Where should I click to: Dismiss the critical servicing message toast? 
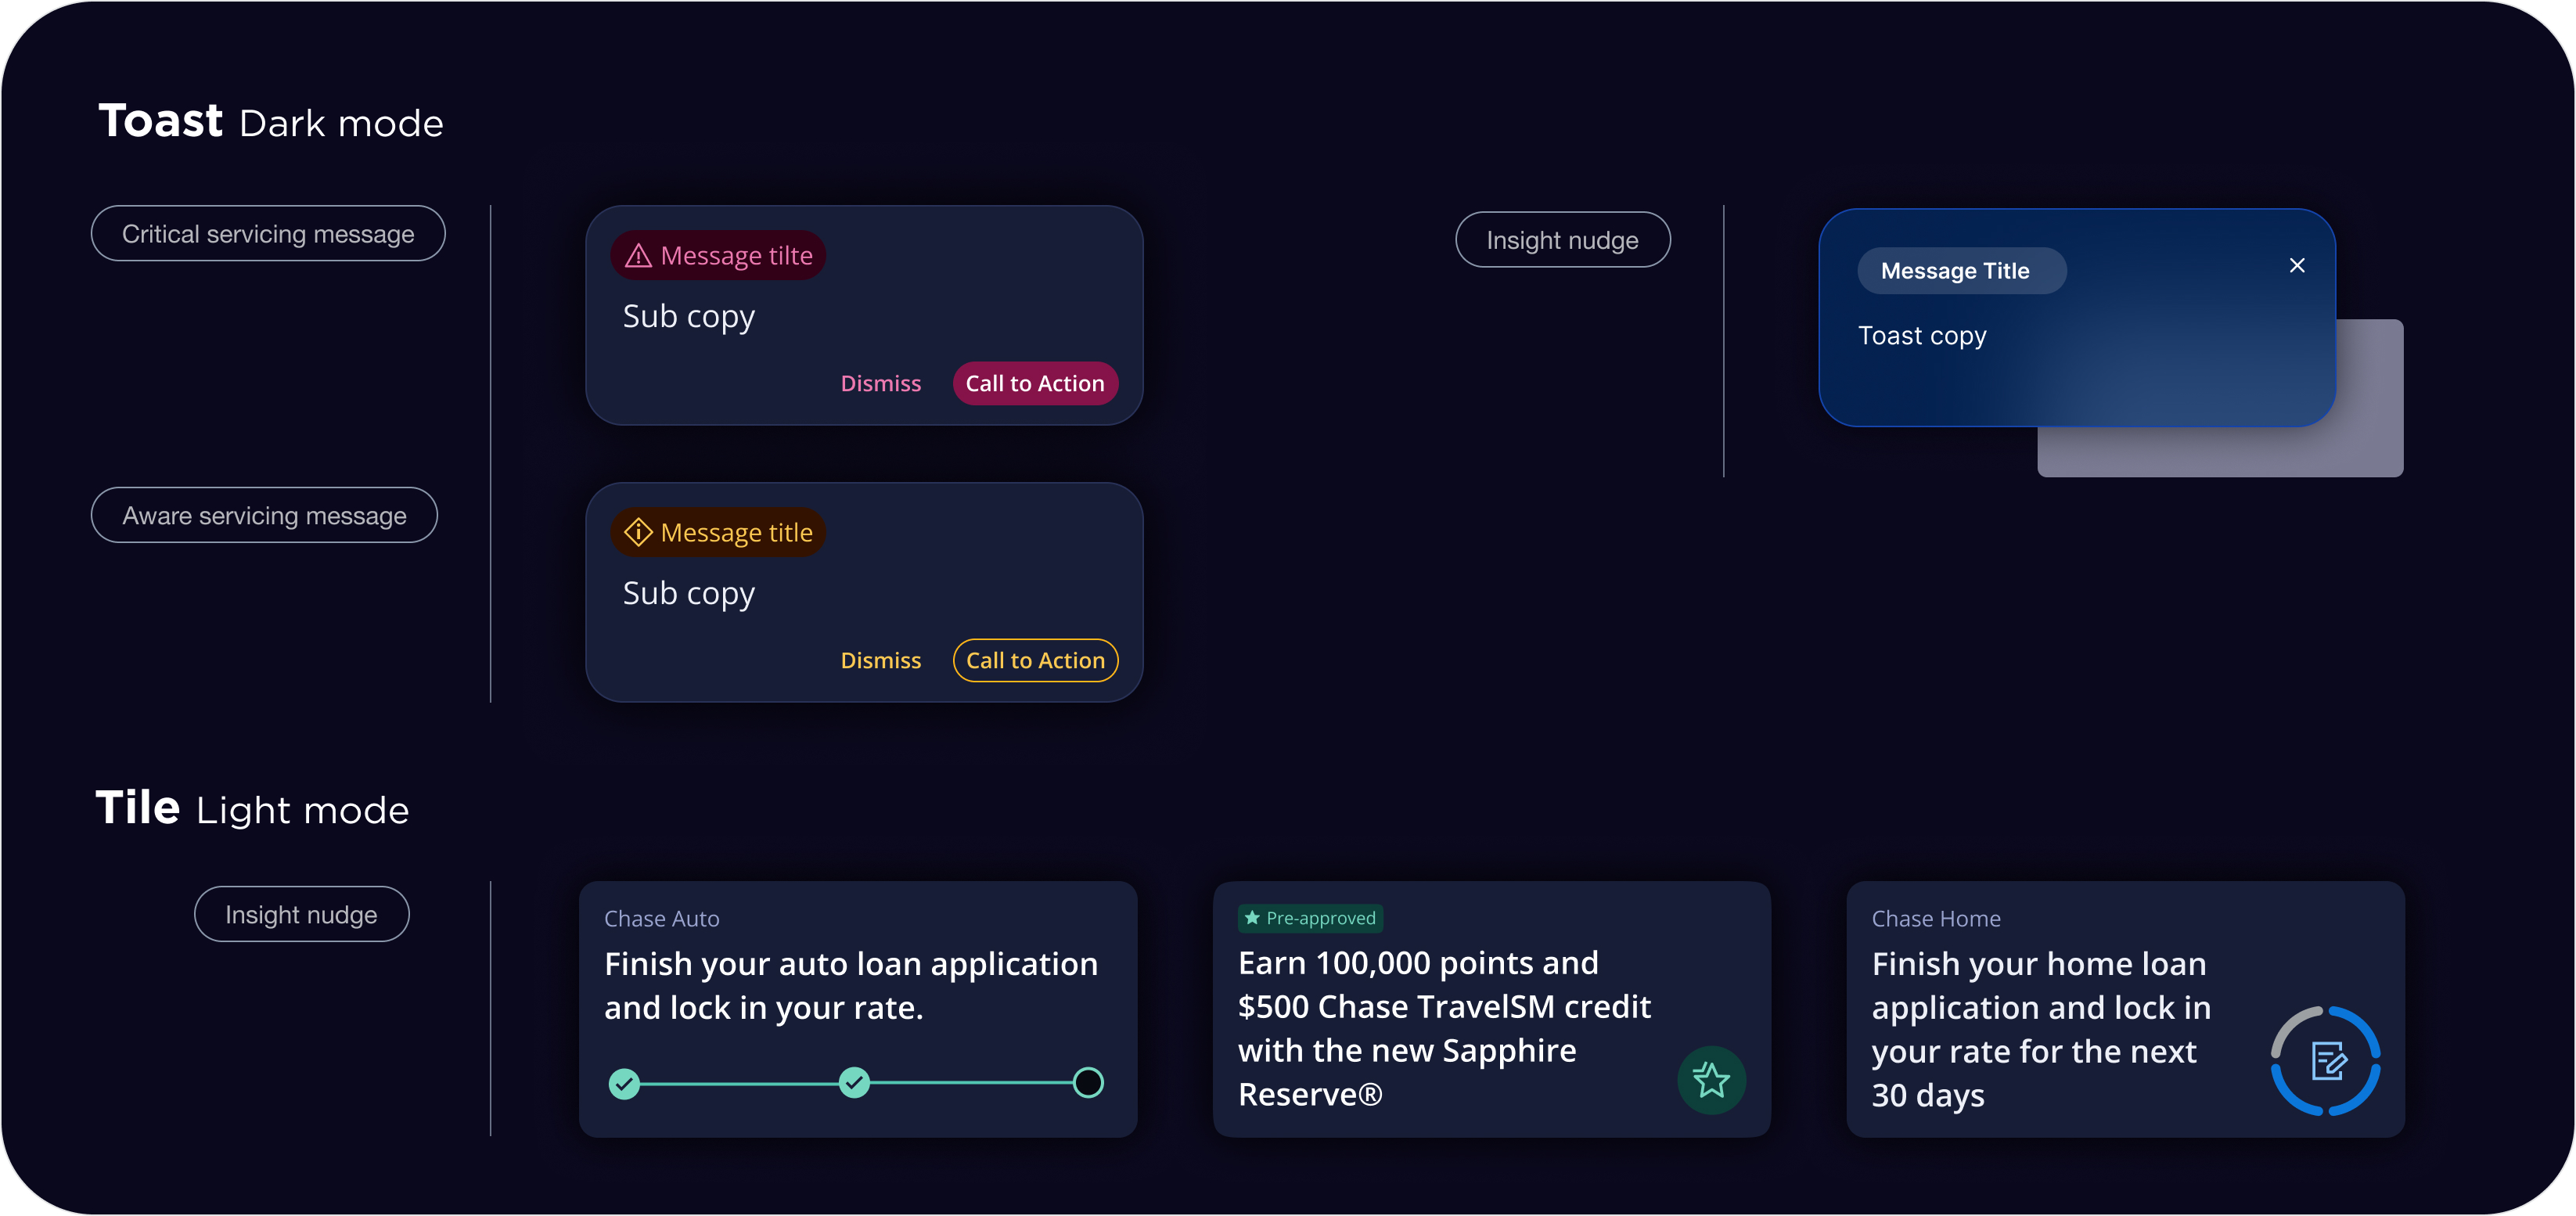click(x=880, y=384)
